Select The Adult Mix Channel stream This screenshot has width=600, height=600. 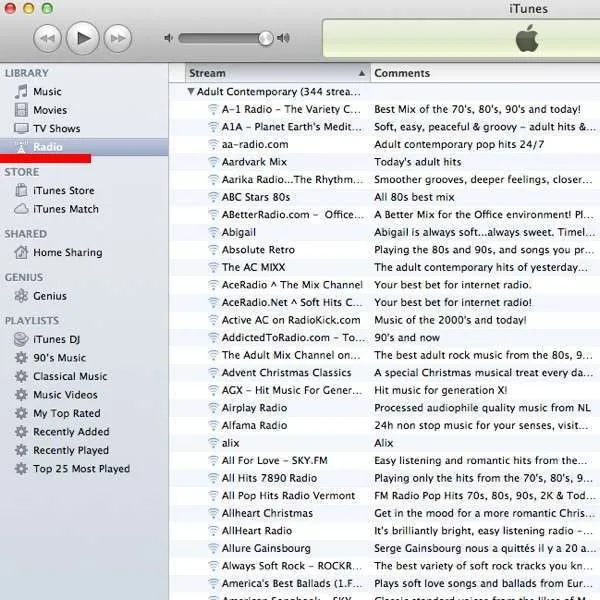pos(291,355)
